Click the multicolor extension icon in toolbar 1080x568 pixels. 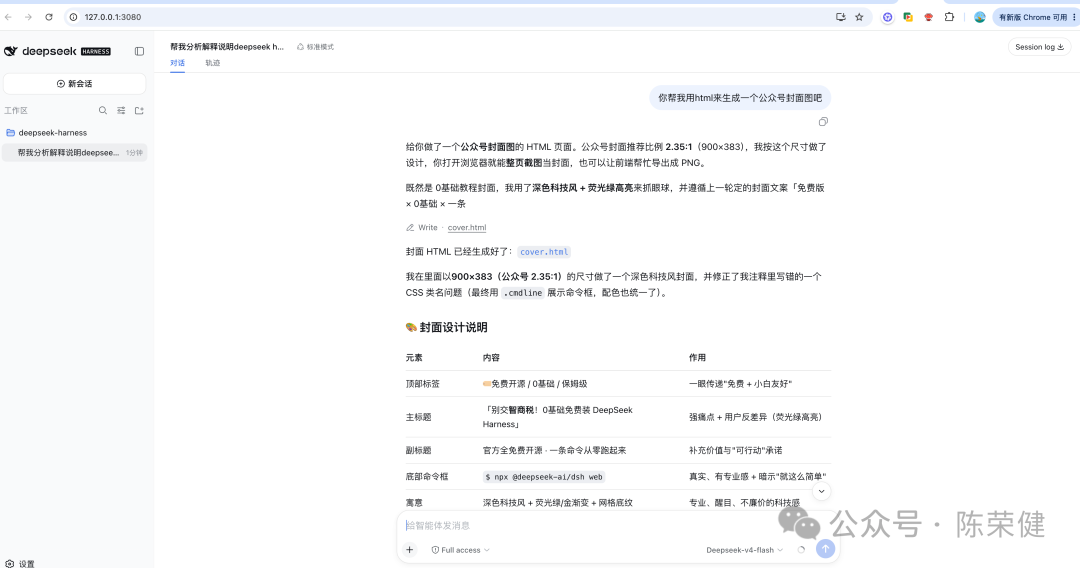908,17
